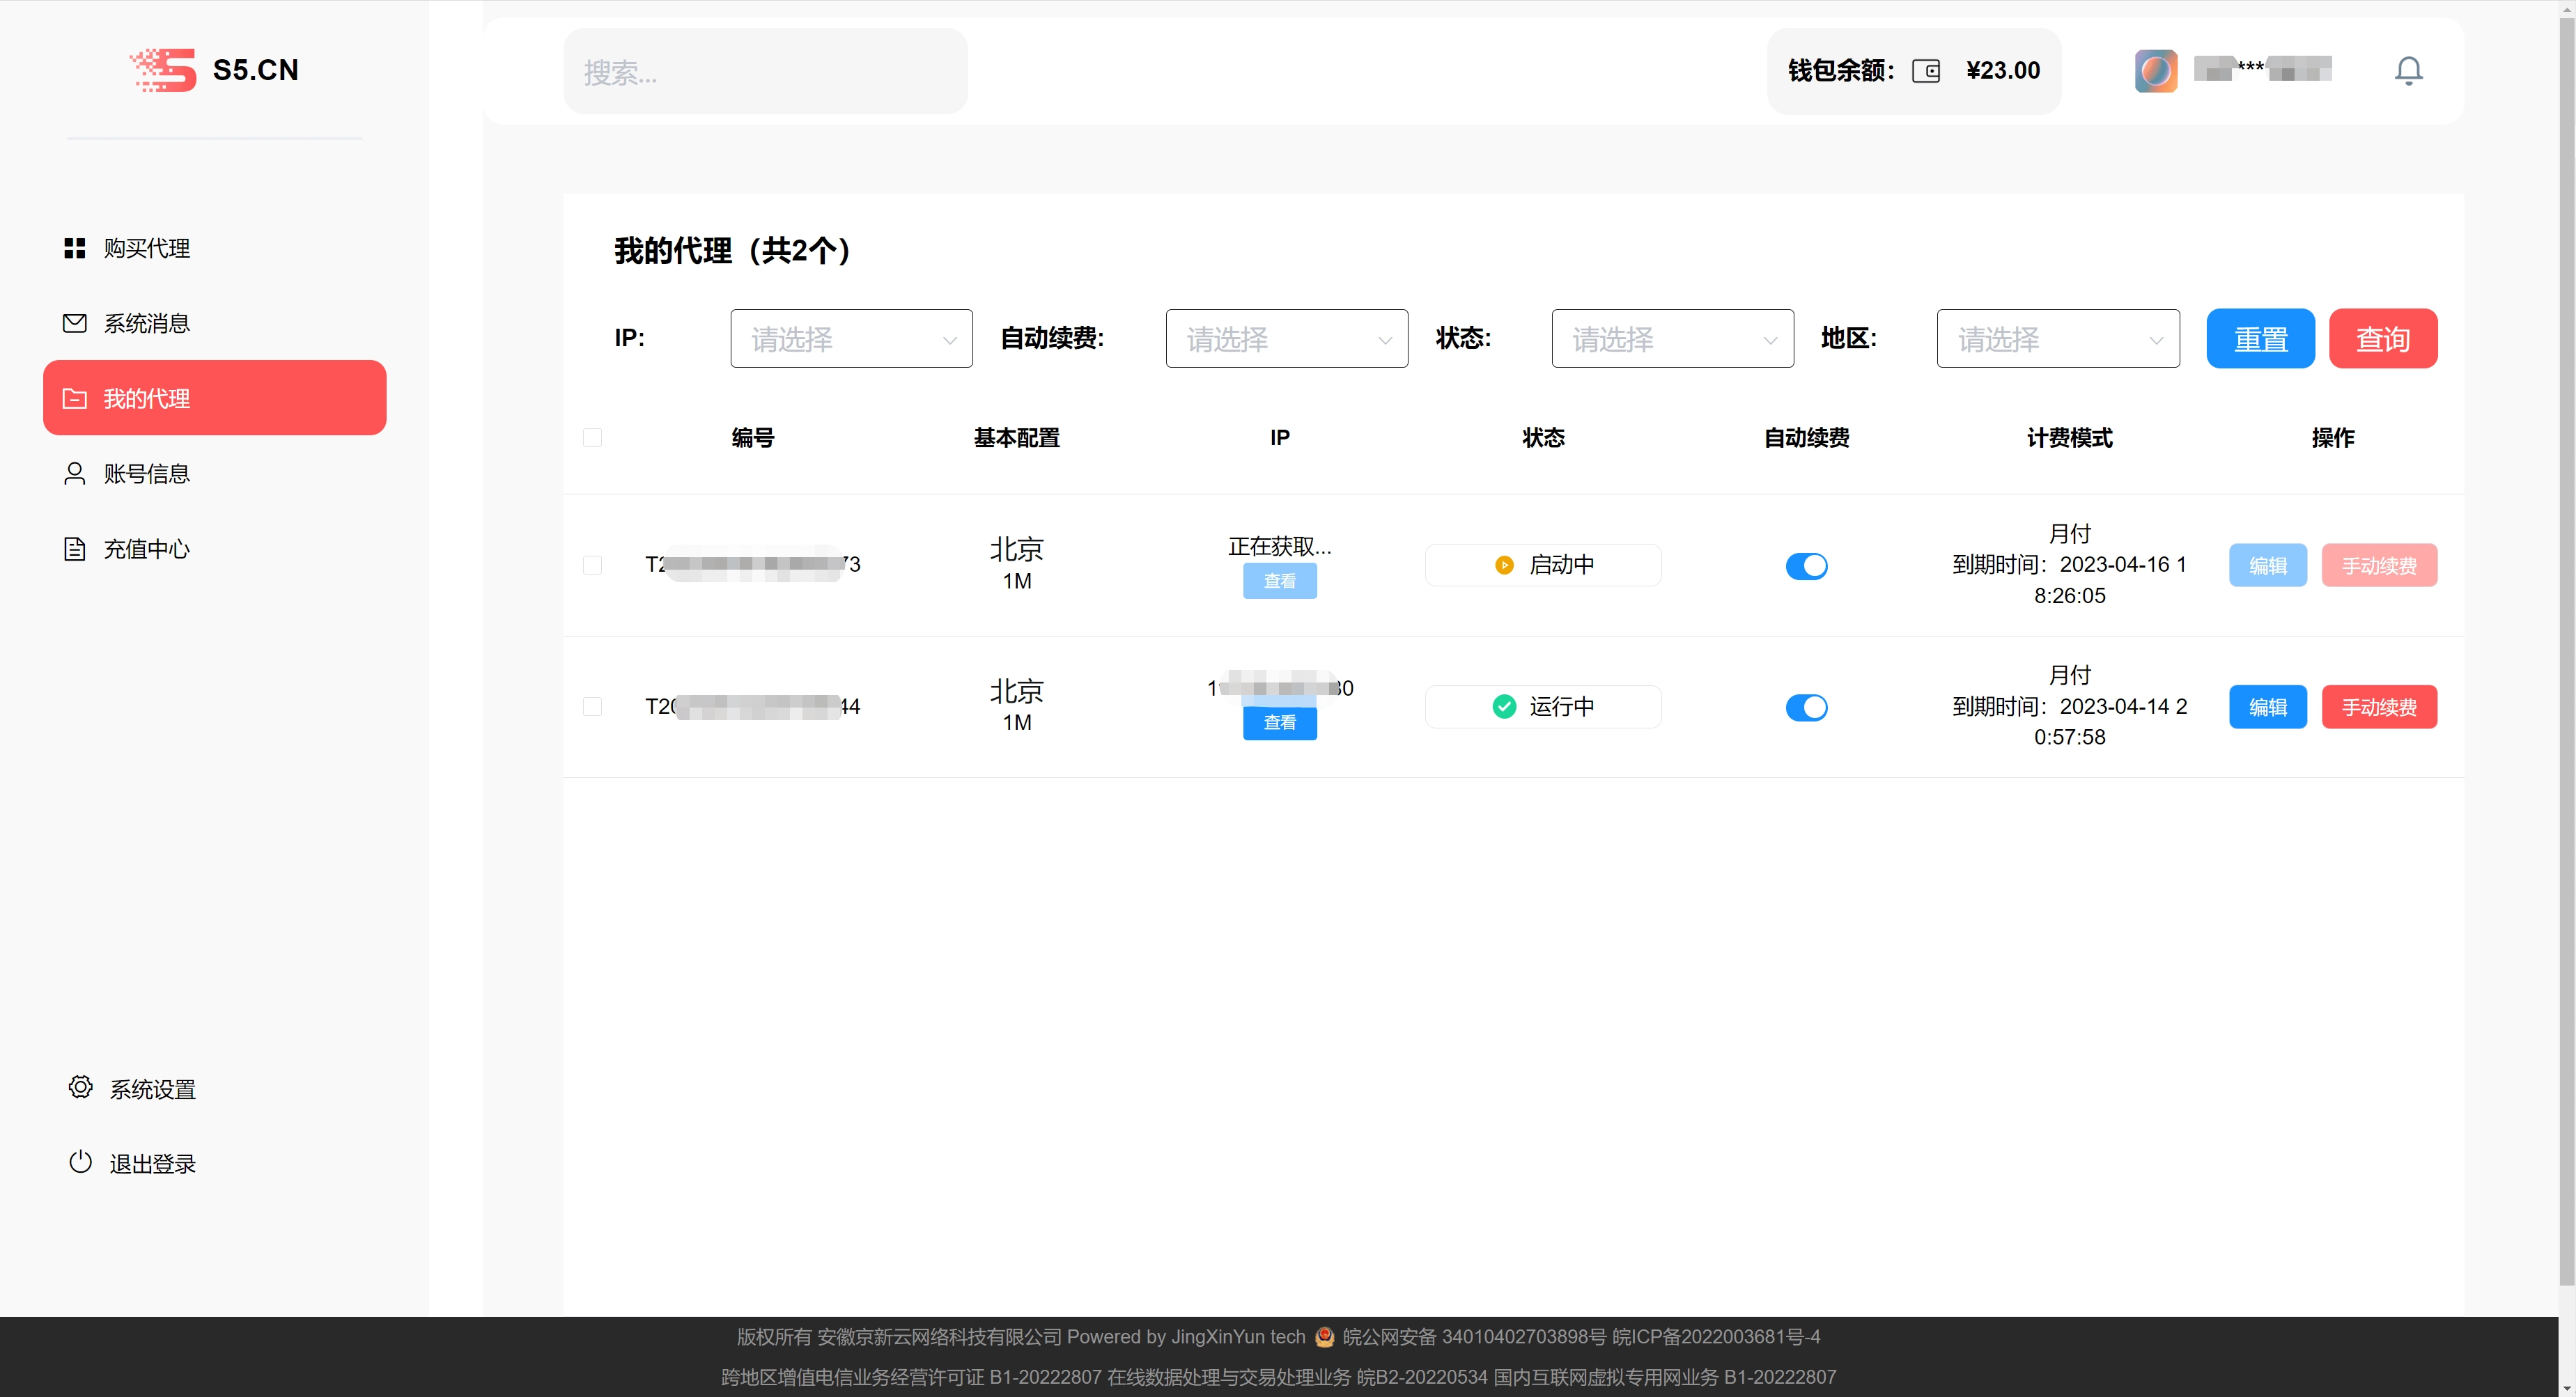Open 充值中心 from the sidebar
Image resolution: width=2576 pixels, height=1397 pixels.
tap(146, 549)
